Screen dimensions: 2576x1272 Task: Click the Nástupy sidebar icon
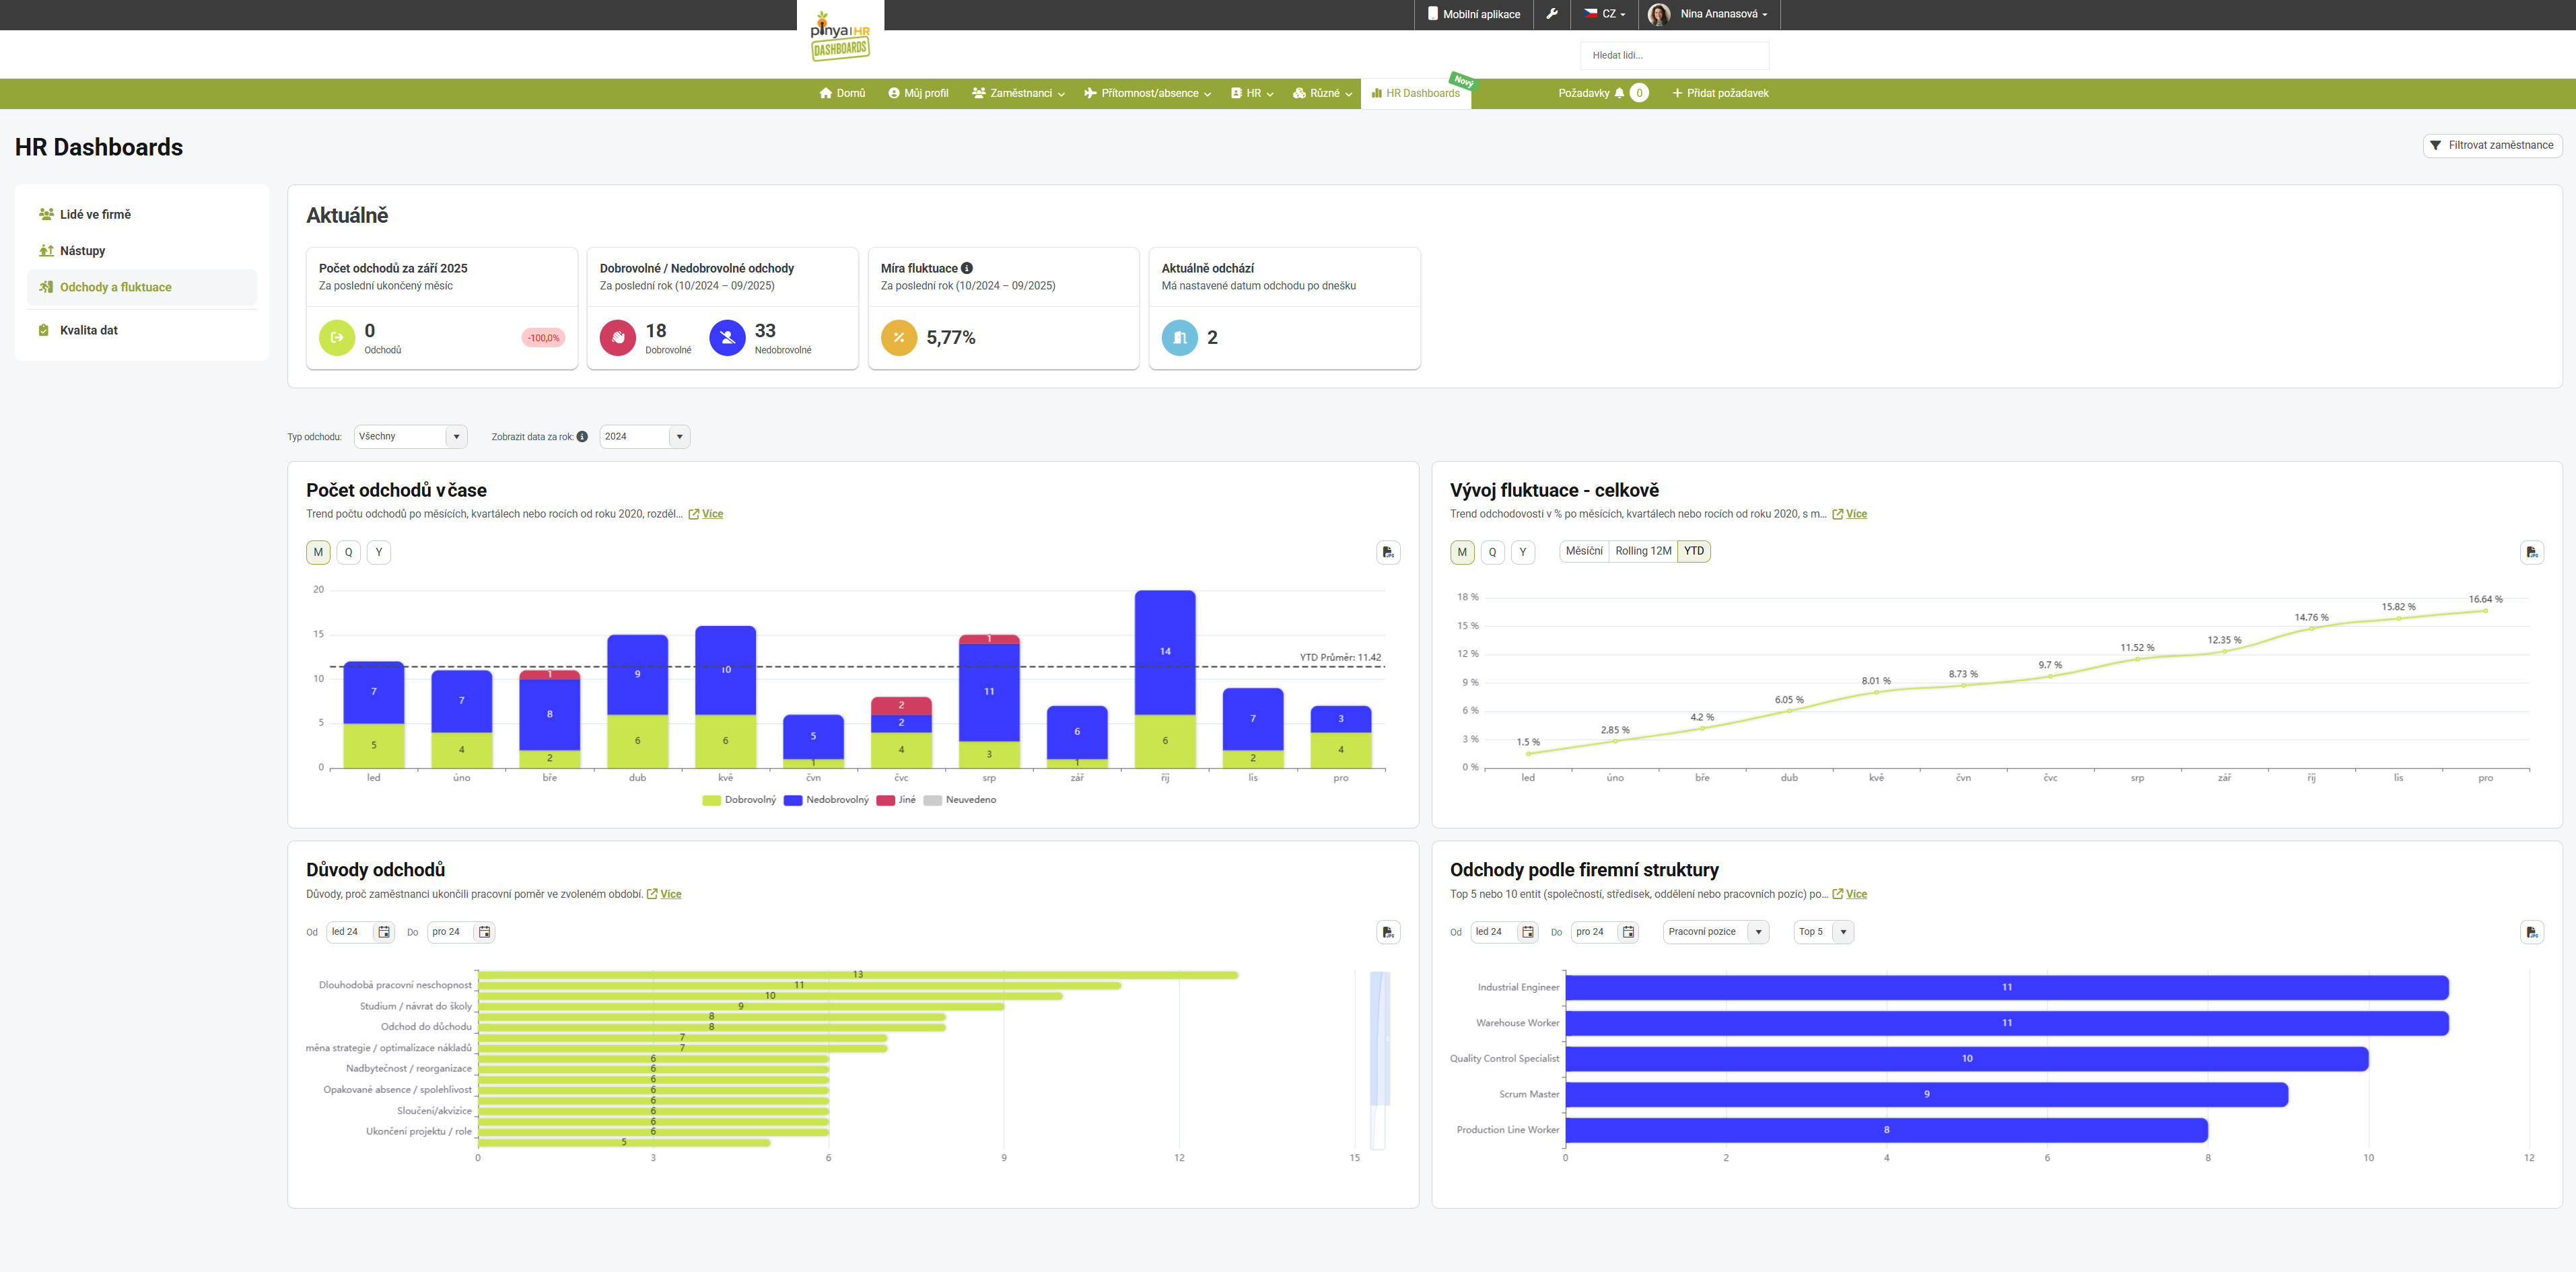(46, 250)
